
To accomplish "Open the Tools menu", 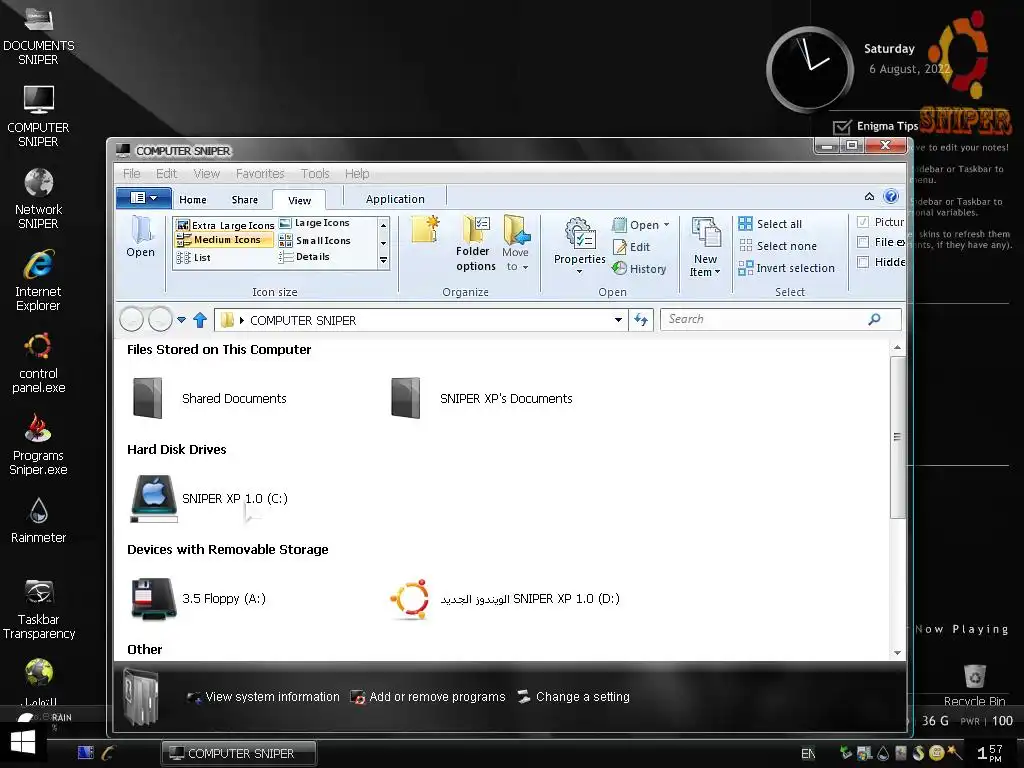I will coord(315,174).
